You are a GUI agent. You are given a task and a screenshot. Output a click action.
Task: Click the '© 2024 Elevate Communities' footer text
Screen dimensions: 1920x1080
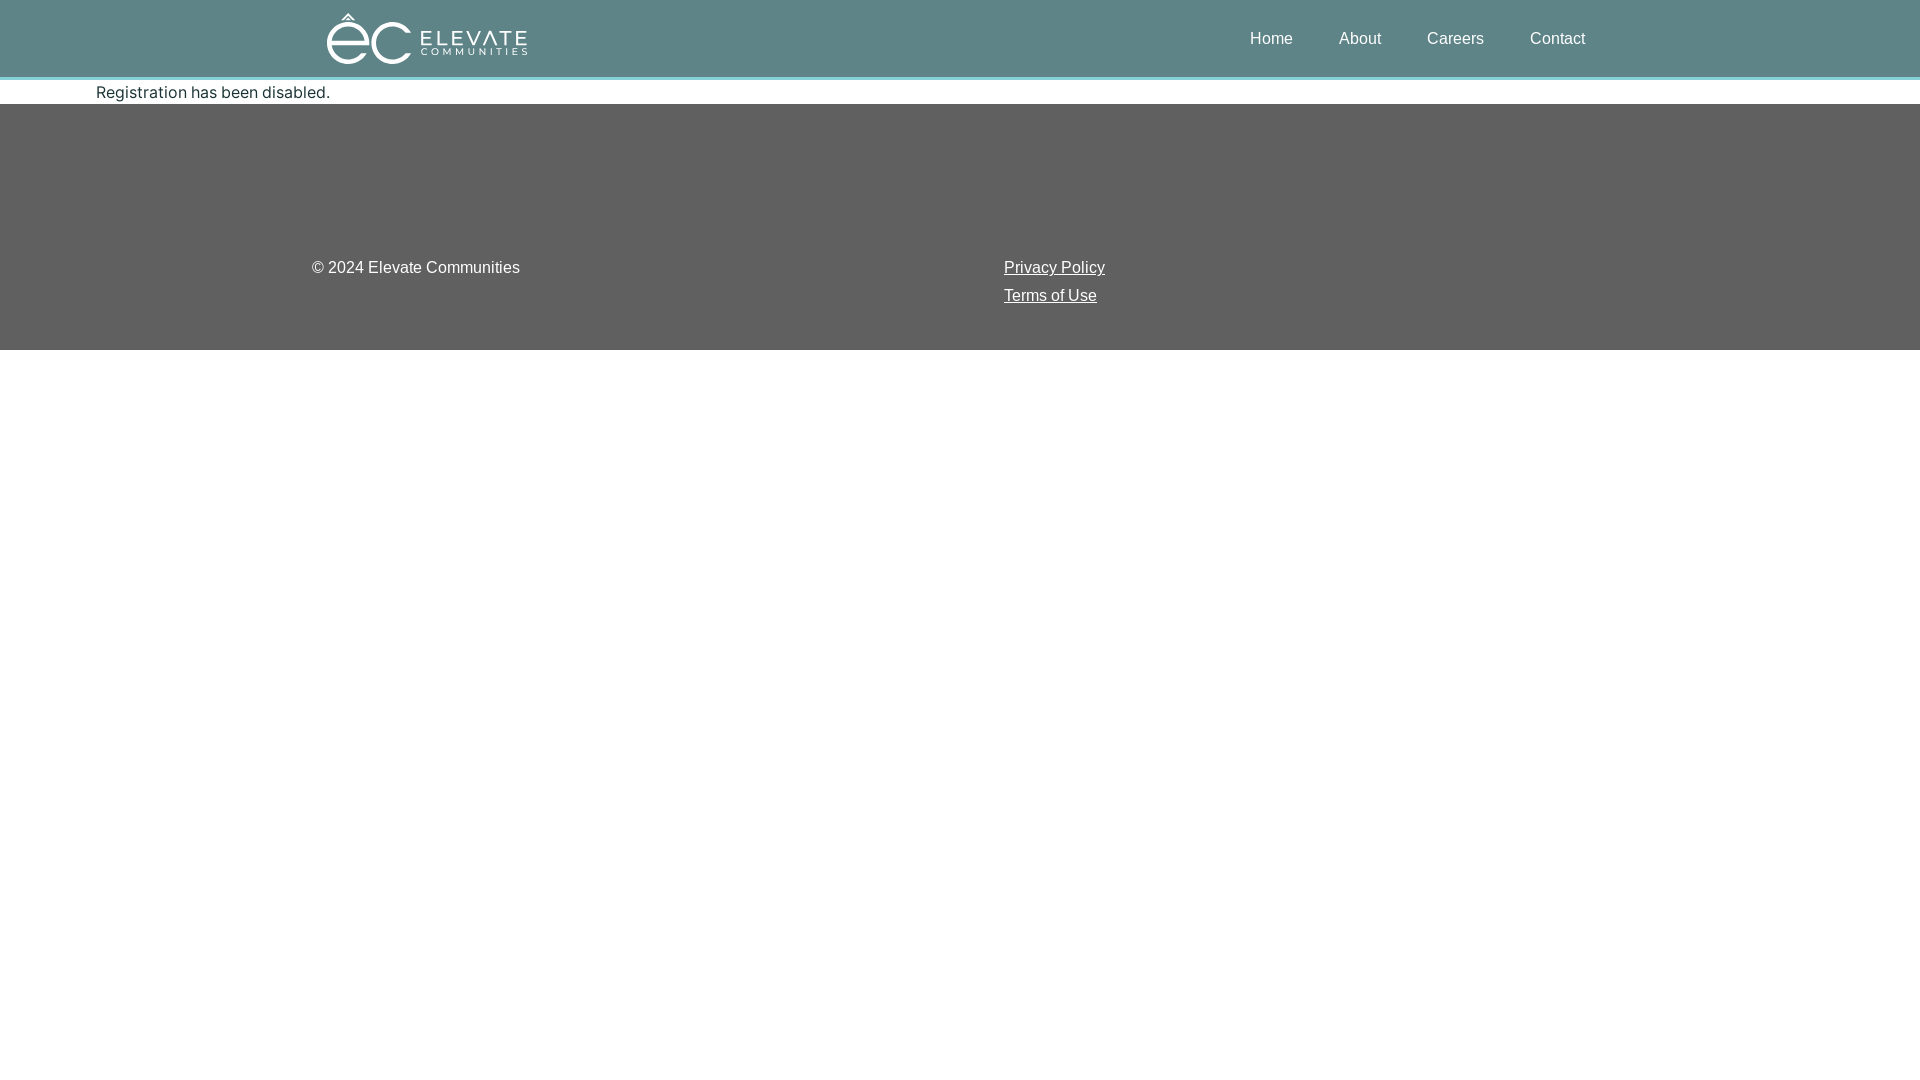(x=416, y=268)
